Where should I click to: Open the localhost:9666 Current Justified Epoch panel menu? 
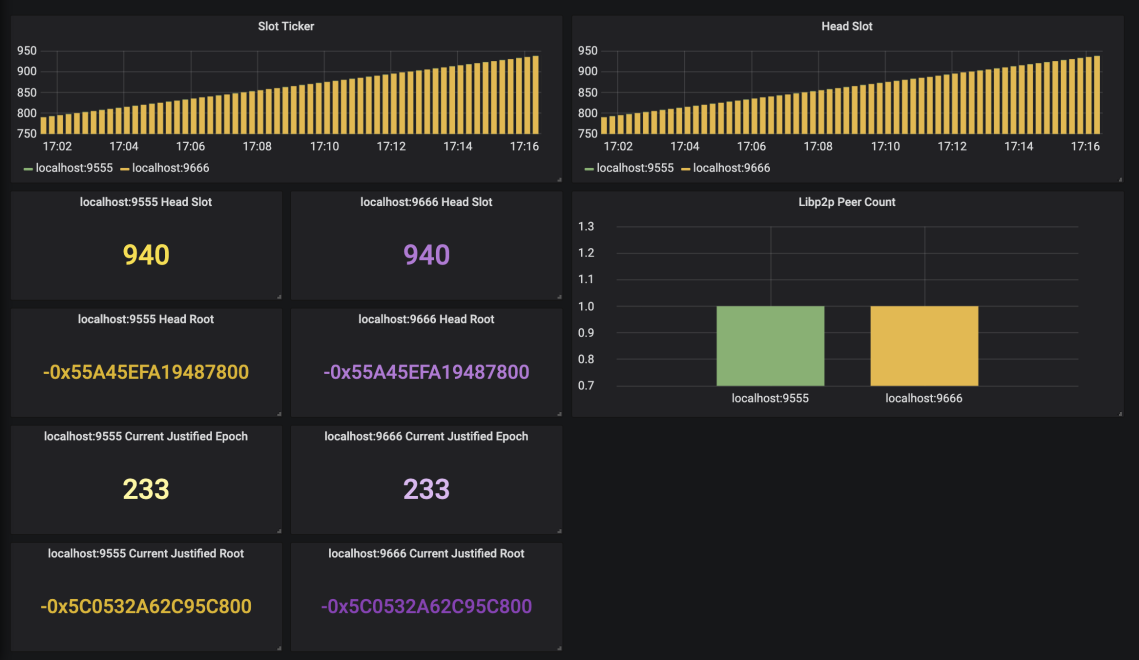coord(426,436)
